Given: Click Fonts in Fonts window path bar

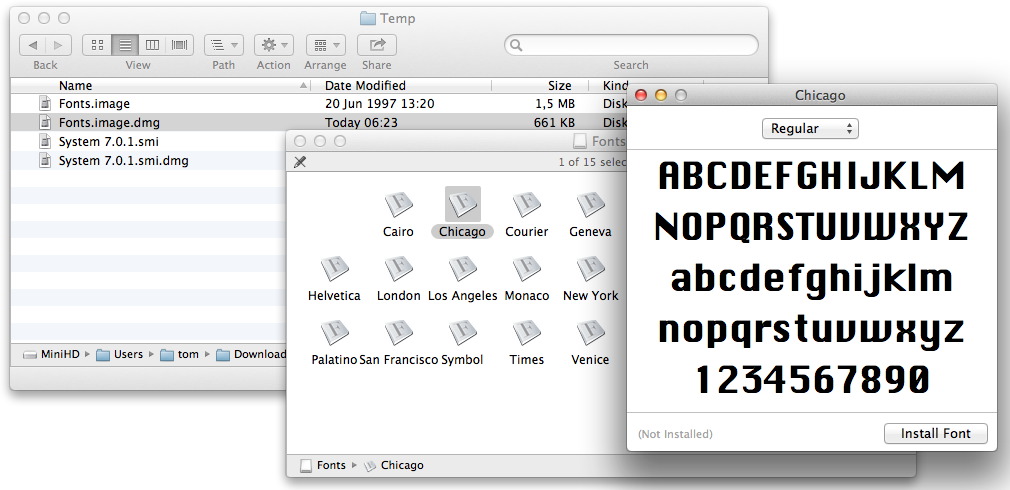Looking at the screenshot, I should coord(323,465).
